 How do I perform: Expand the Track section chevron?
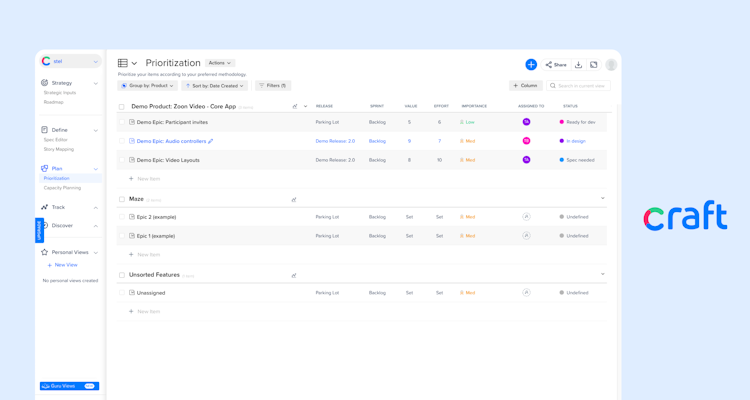pos(96,208)
